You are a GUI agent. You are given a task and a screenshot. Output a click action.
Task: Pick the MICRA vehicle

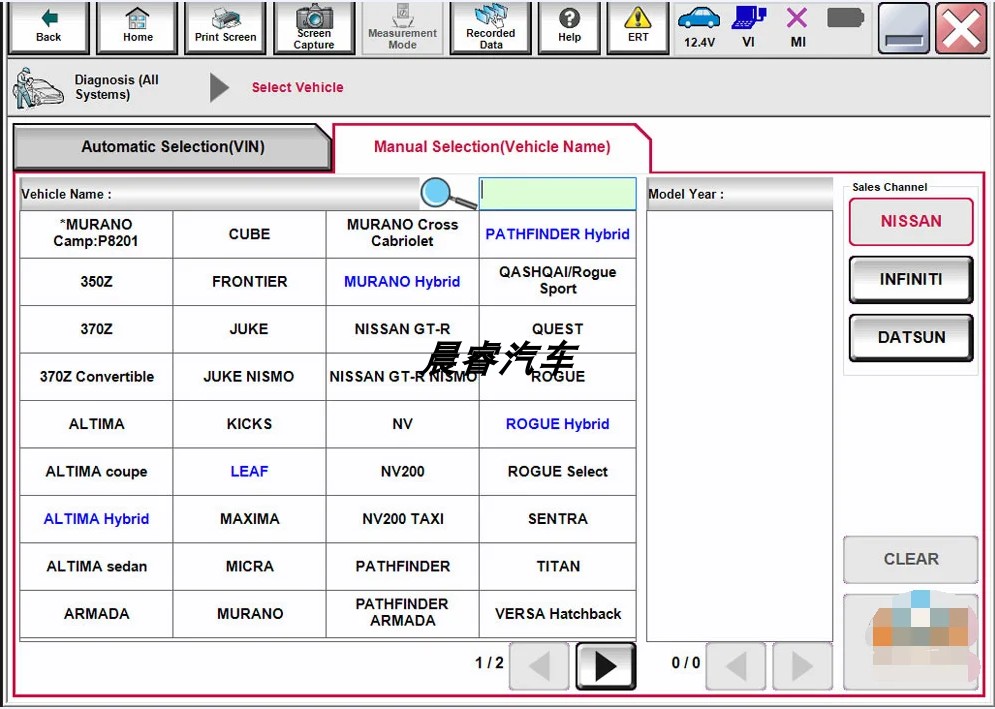[249, 567]
